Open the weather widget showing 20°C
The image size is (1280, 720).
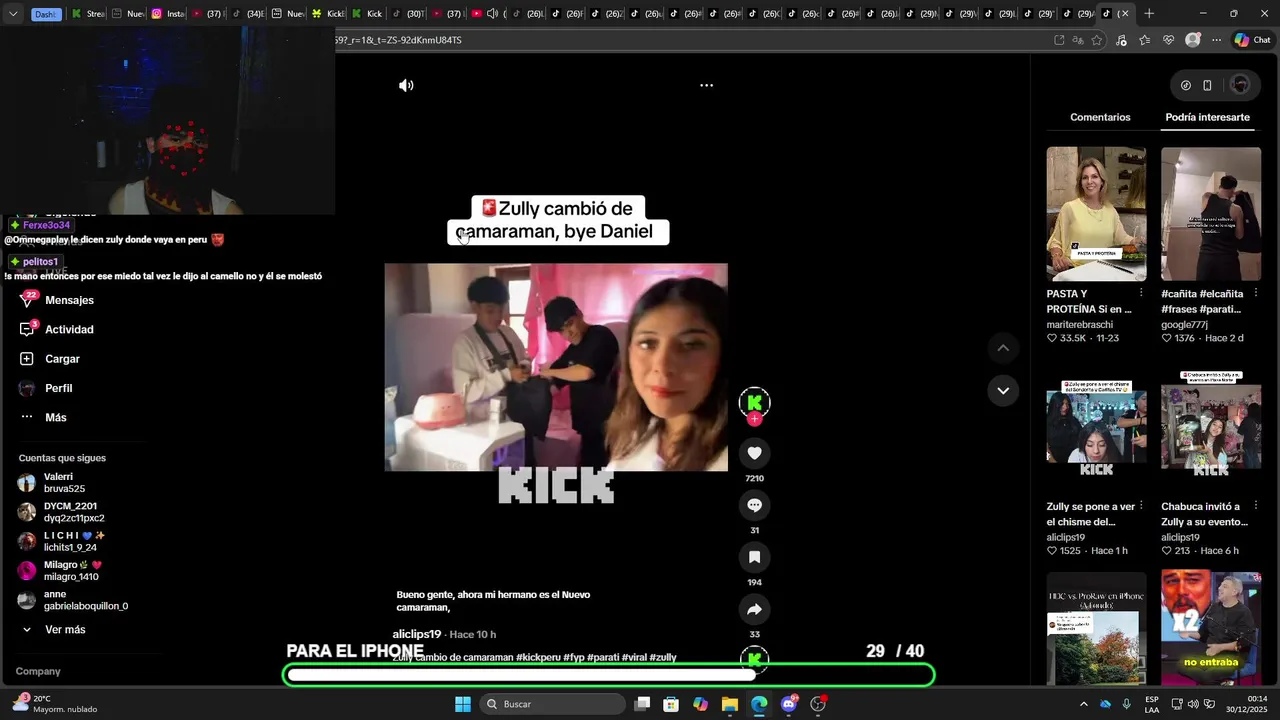55,704
